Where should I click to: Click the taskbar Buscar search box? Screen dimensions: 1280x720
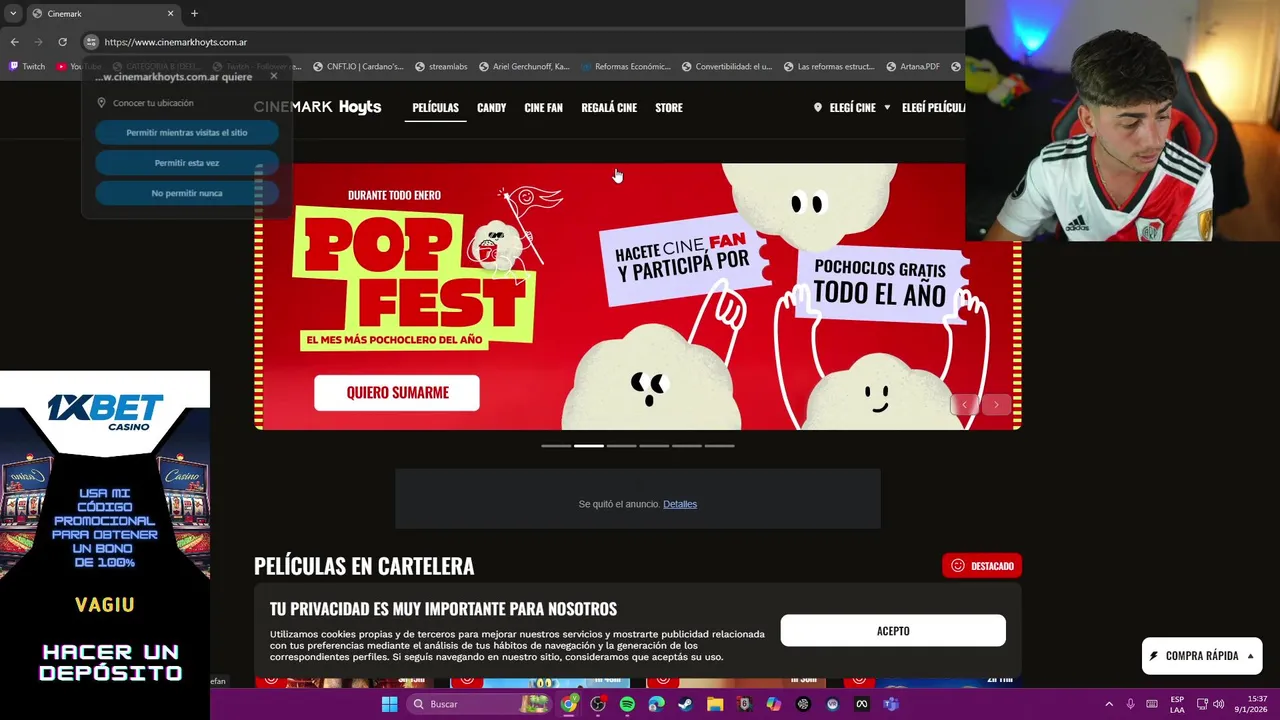click(x=478, y=704)
